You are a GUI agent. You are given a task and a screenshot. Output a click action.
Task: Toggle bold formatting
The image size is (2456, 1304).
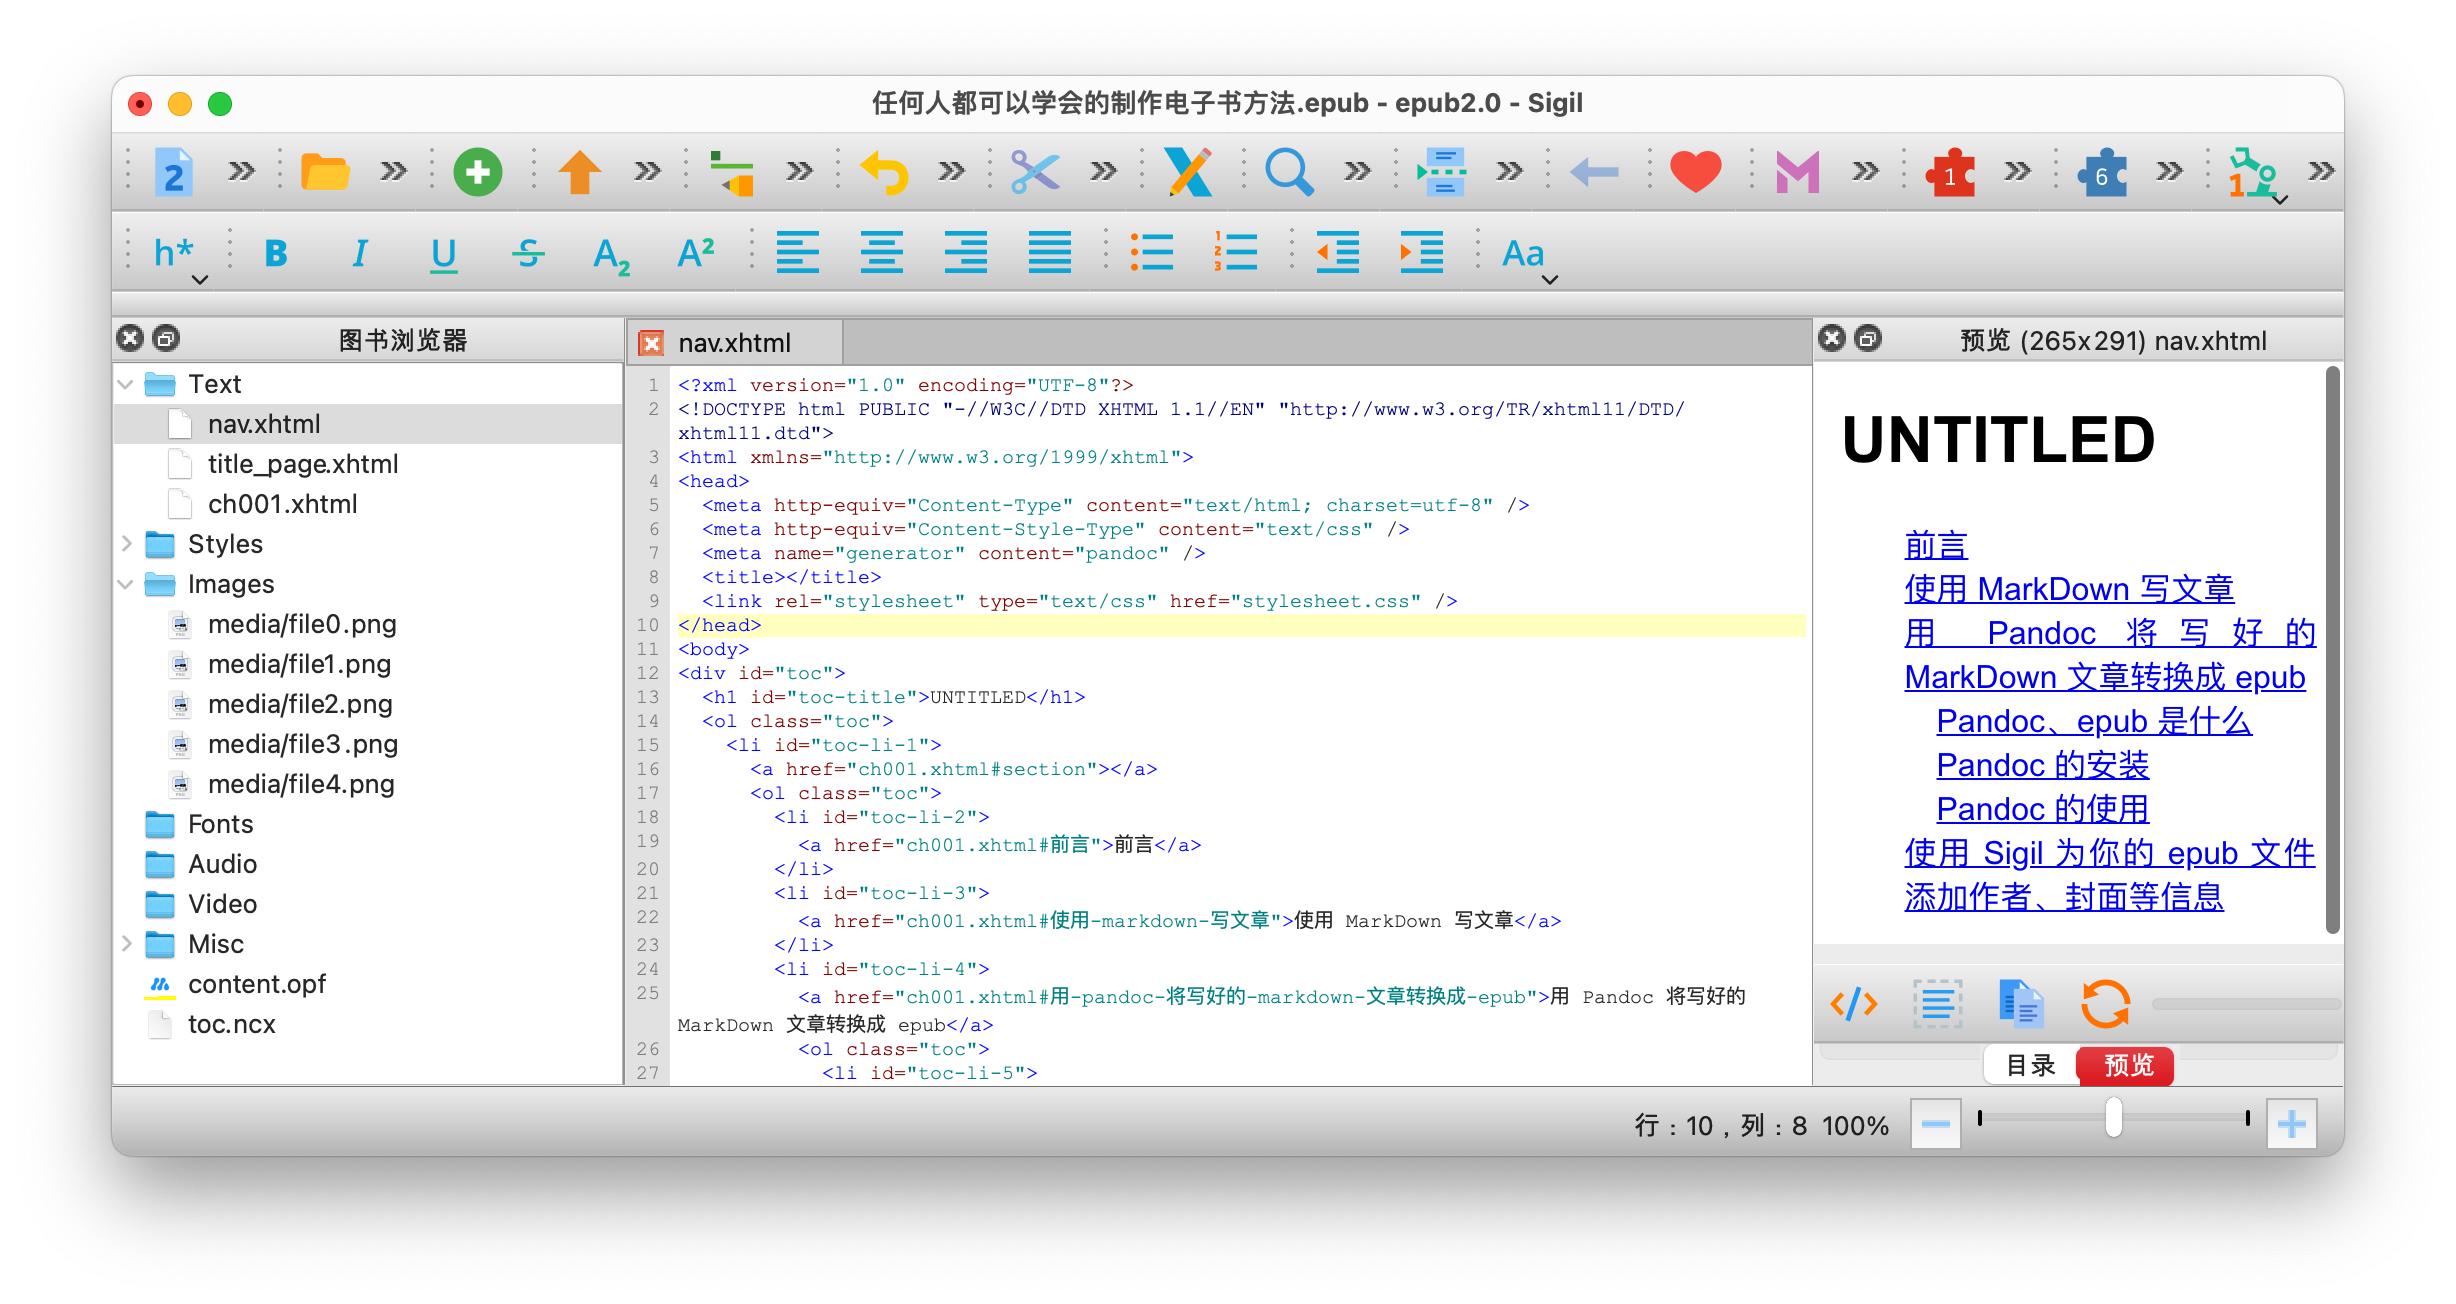[x=276, y=254]
